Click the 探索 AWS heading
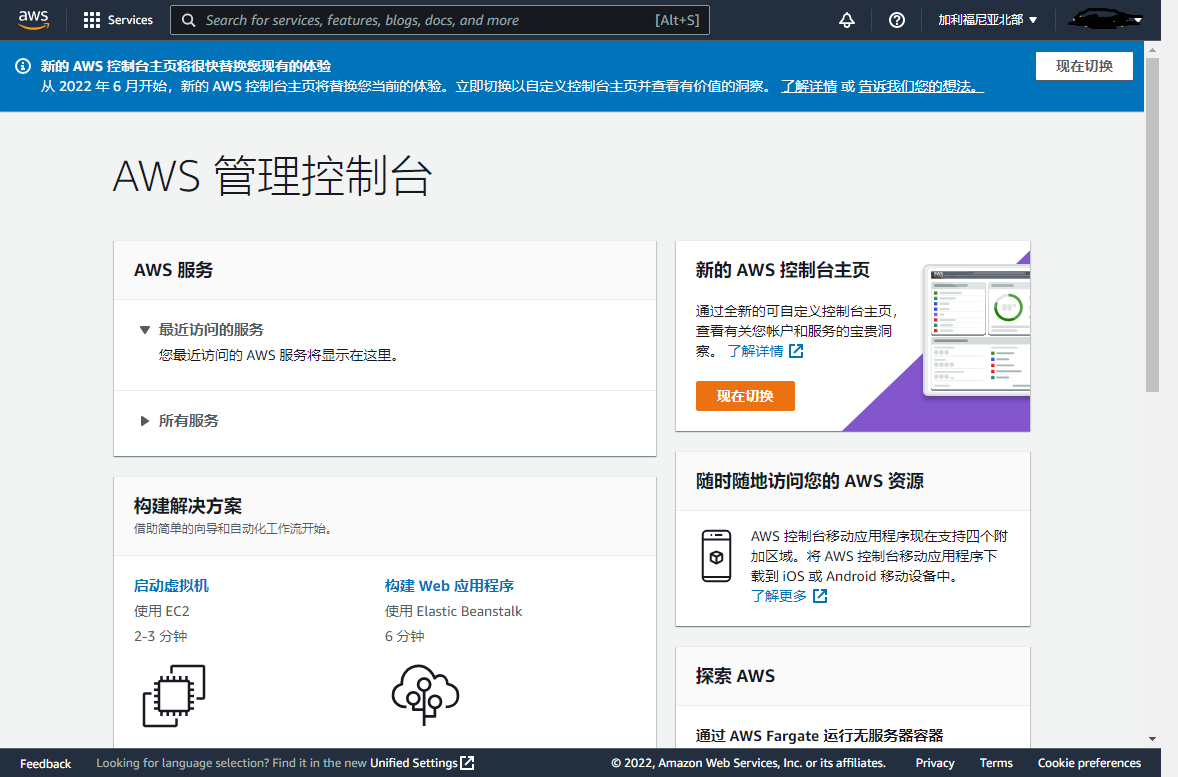This screenshot has height=777, width=1178. 735,676
